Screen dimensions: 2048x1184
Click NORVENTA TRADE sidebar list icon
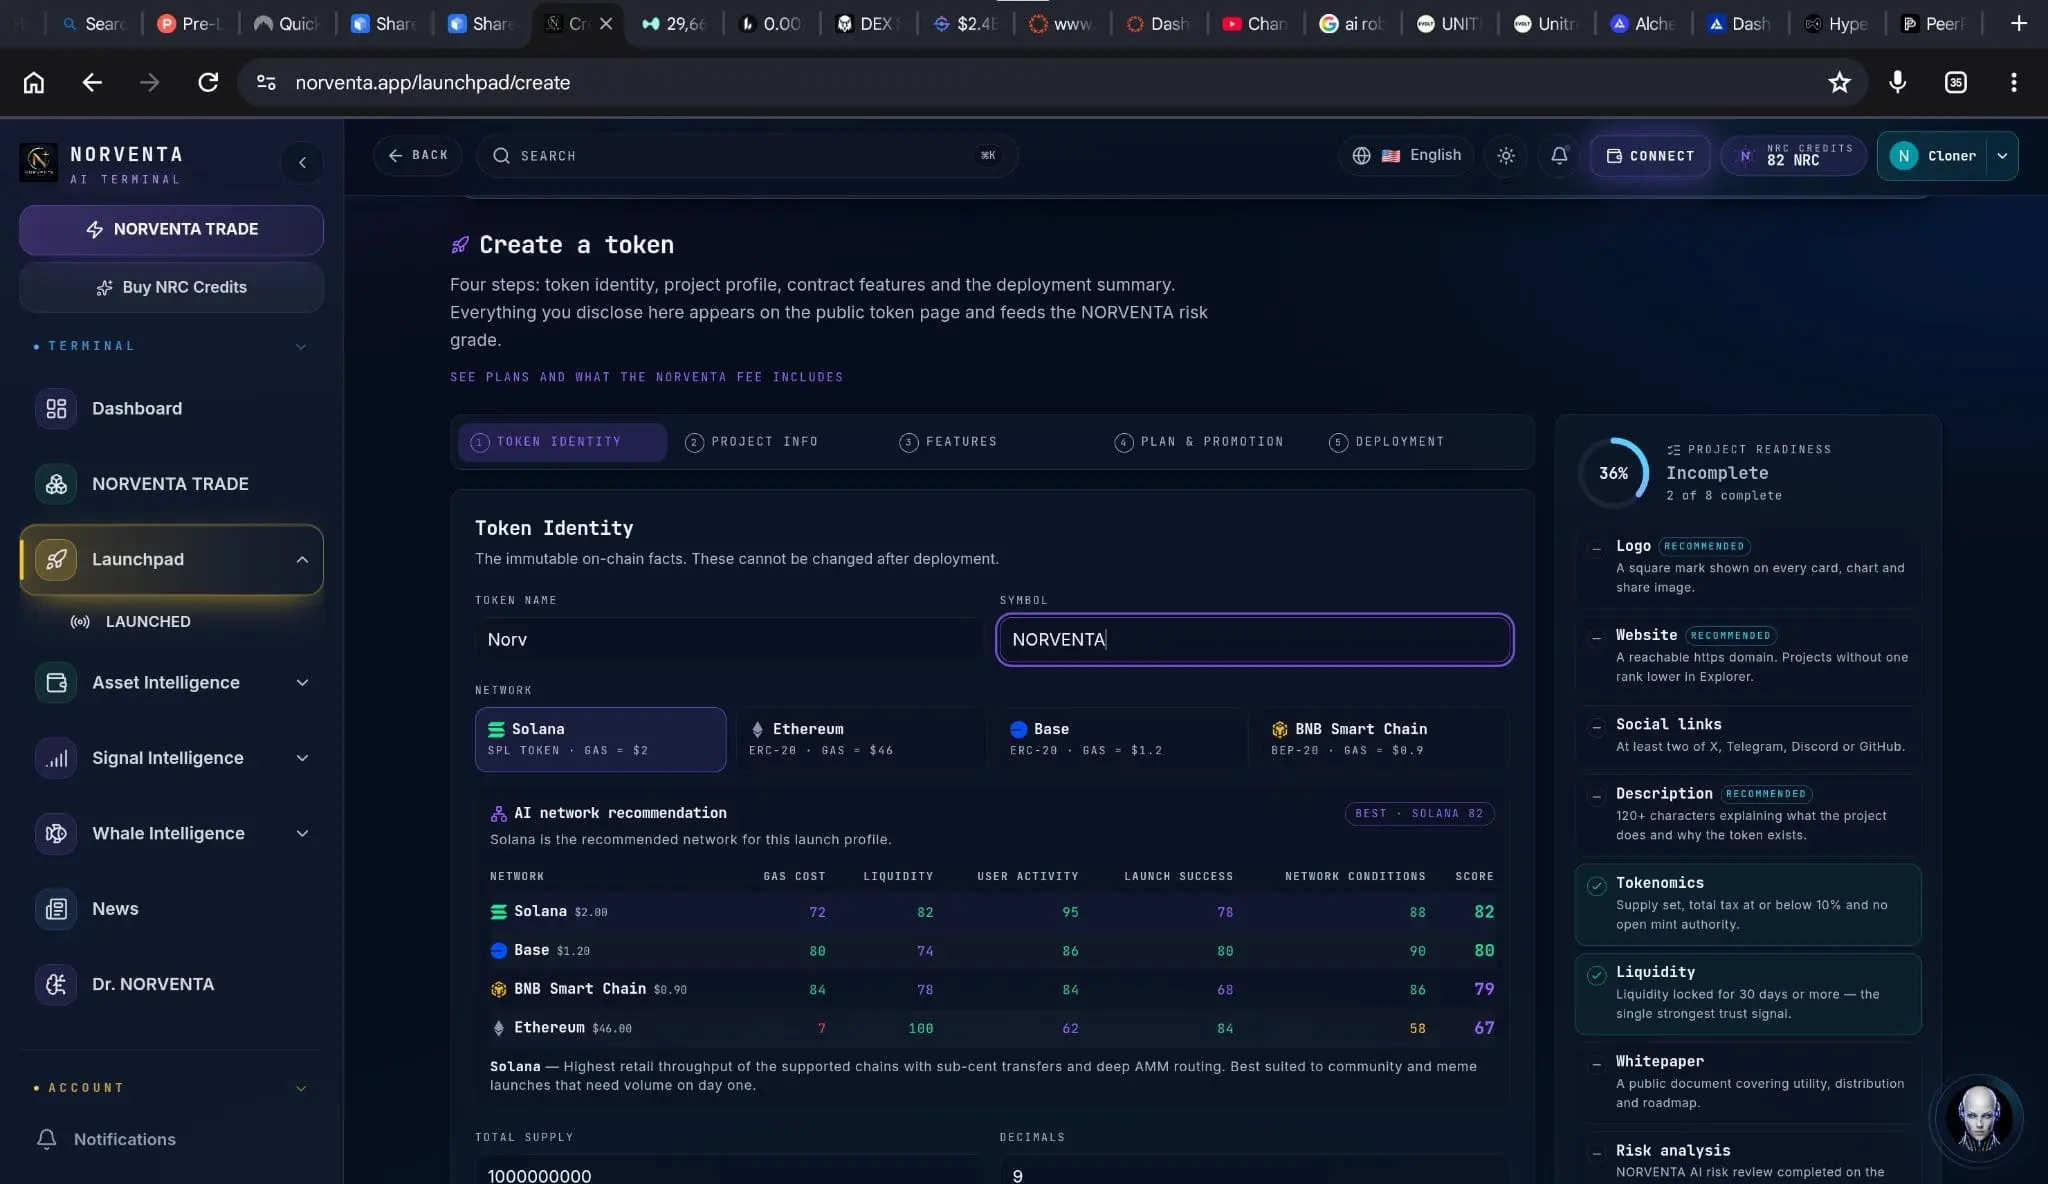point(56,484)
